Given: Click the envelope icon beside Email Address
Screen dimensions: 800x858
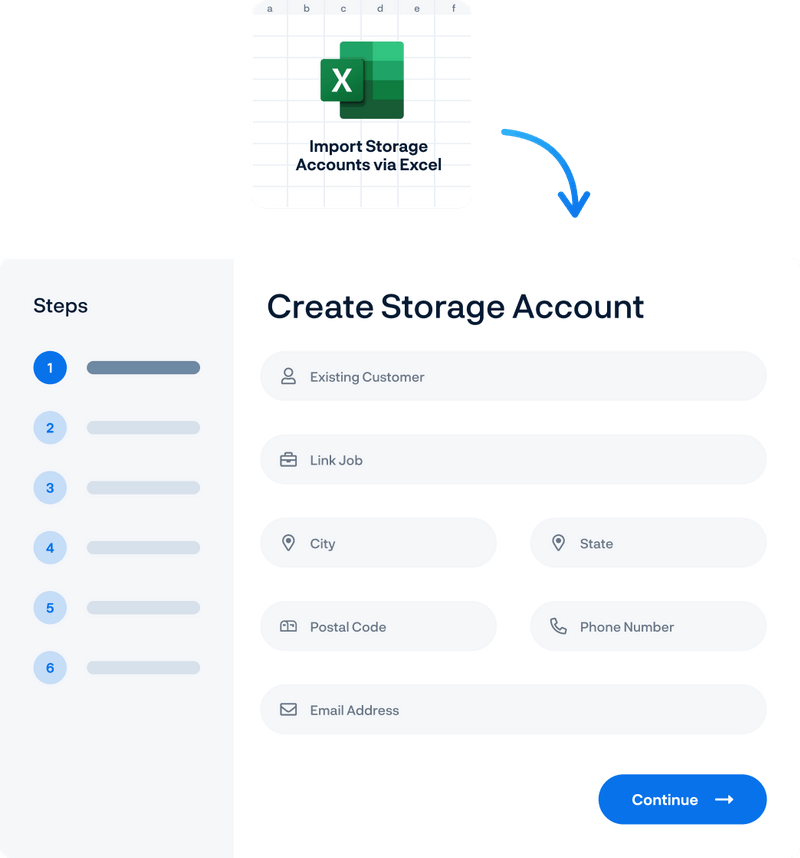Looking at the screenshot, I should pyautogui.click(x=288, y=709).
